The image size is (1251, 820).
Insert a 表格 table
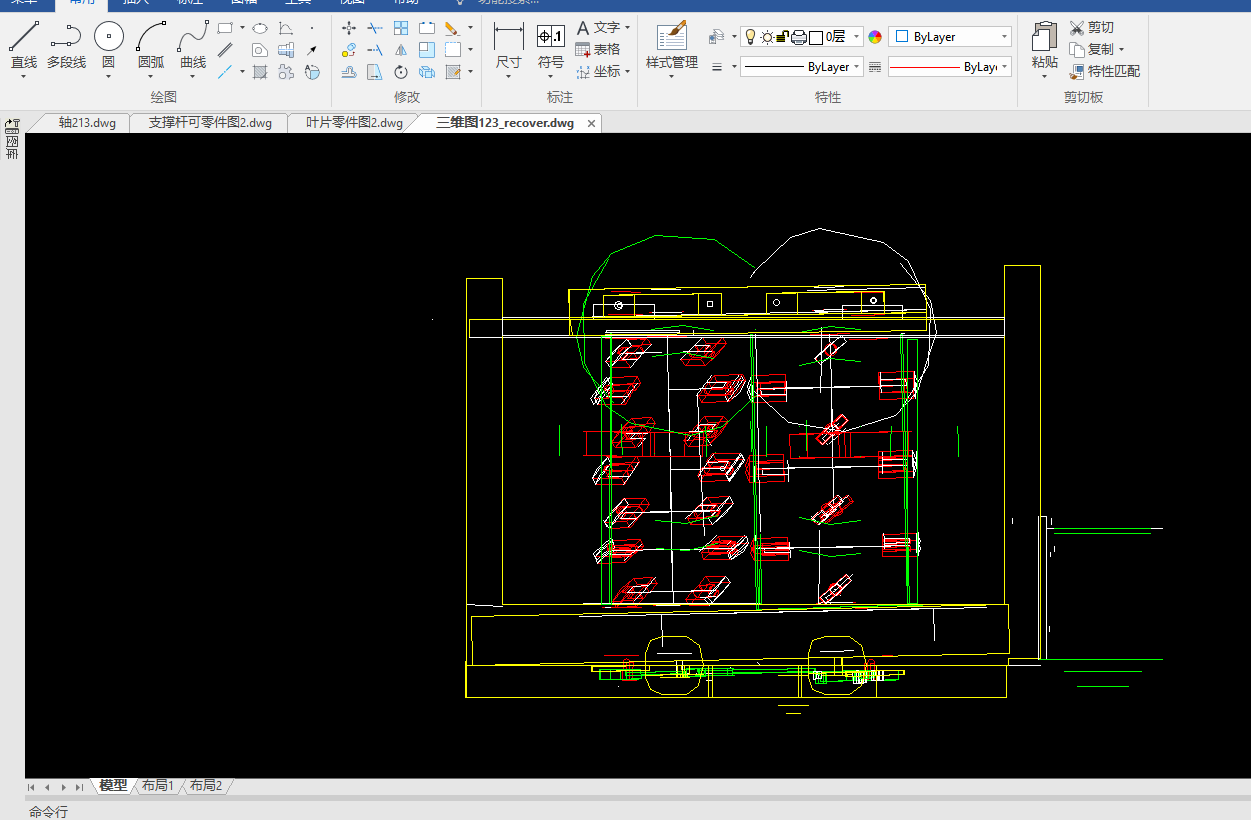point(597,49)
